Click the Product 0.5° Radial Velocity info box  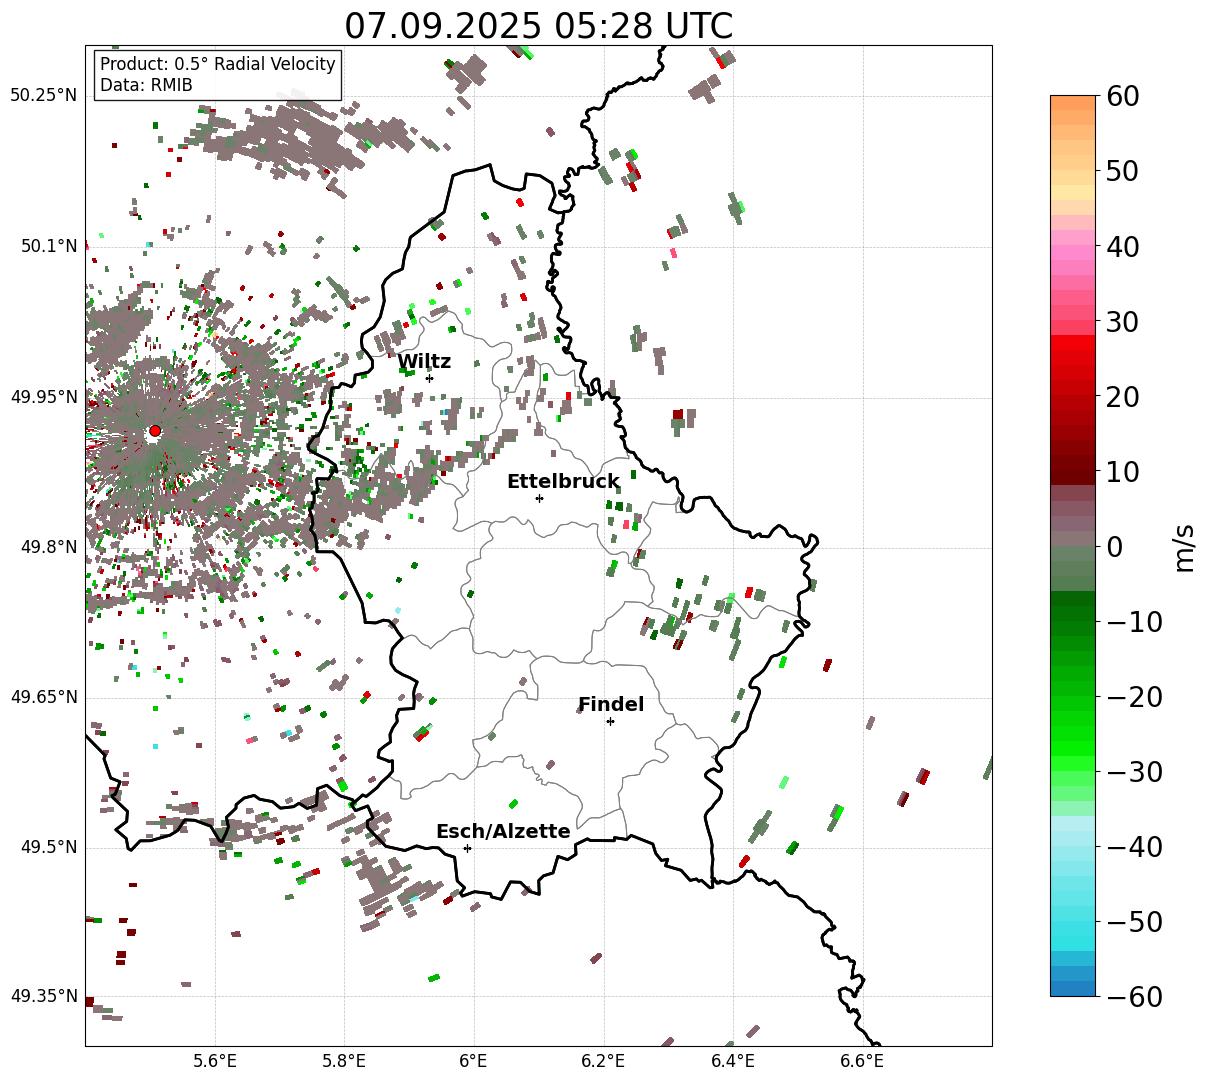[218, 75]
